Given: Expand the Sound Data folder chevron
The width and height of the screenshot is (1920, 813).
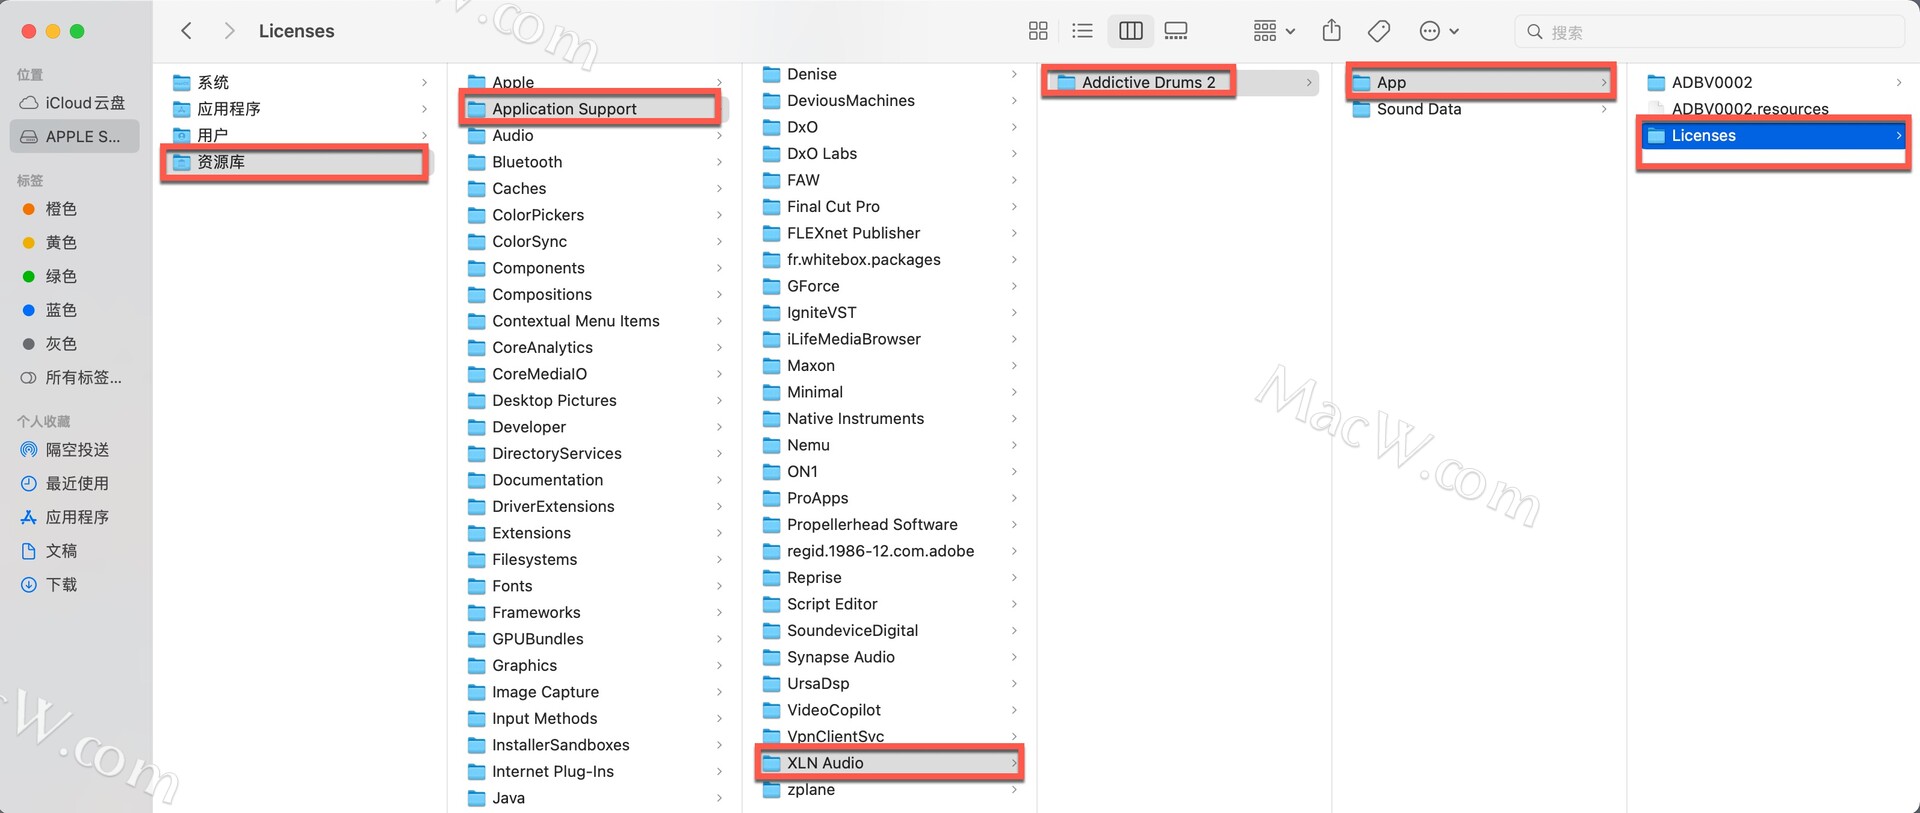Looking at the screenshot, I should tap(1604, 109).
